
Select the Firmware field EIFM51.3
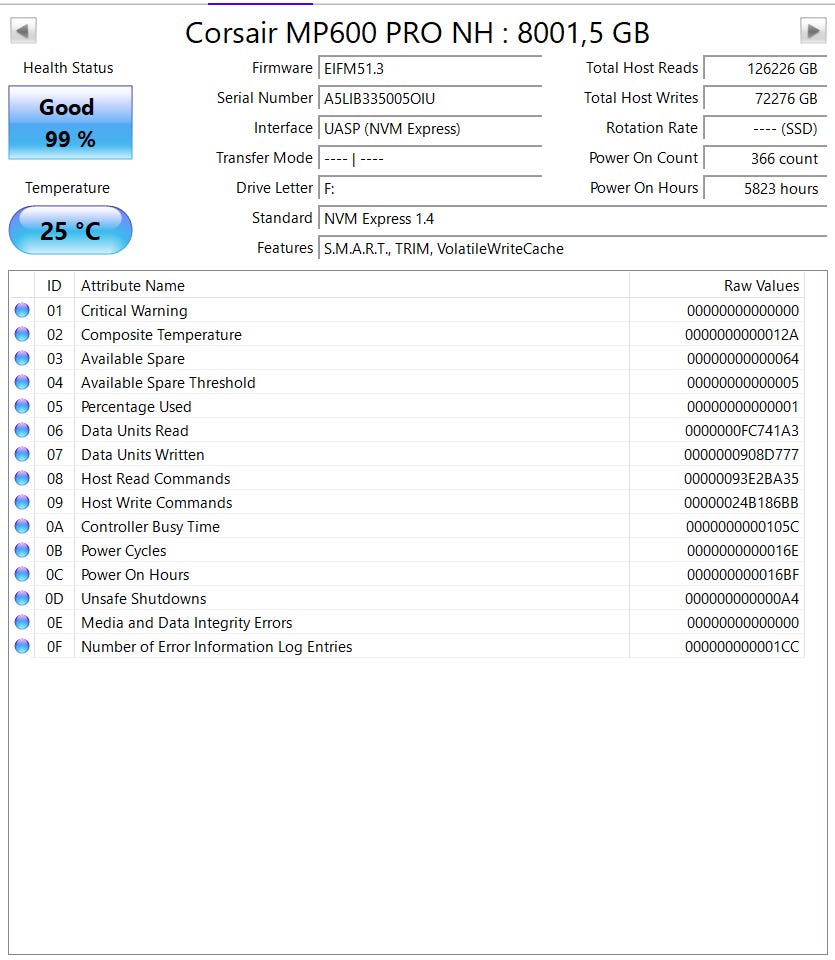pyautogui.click(x=430, y=69)
